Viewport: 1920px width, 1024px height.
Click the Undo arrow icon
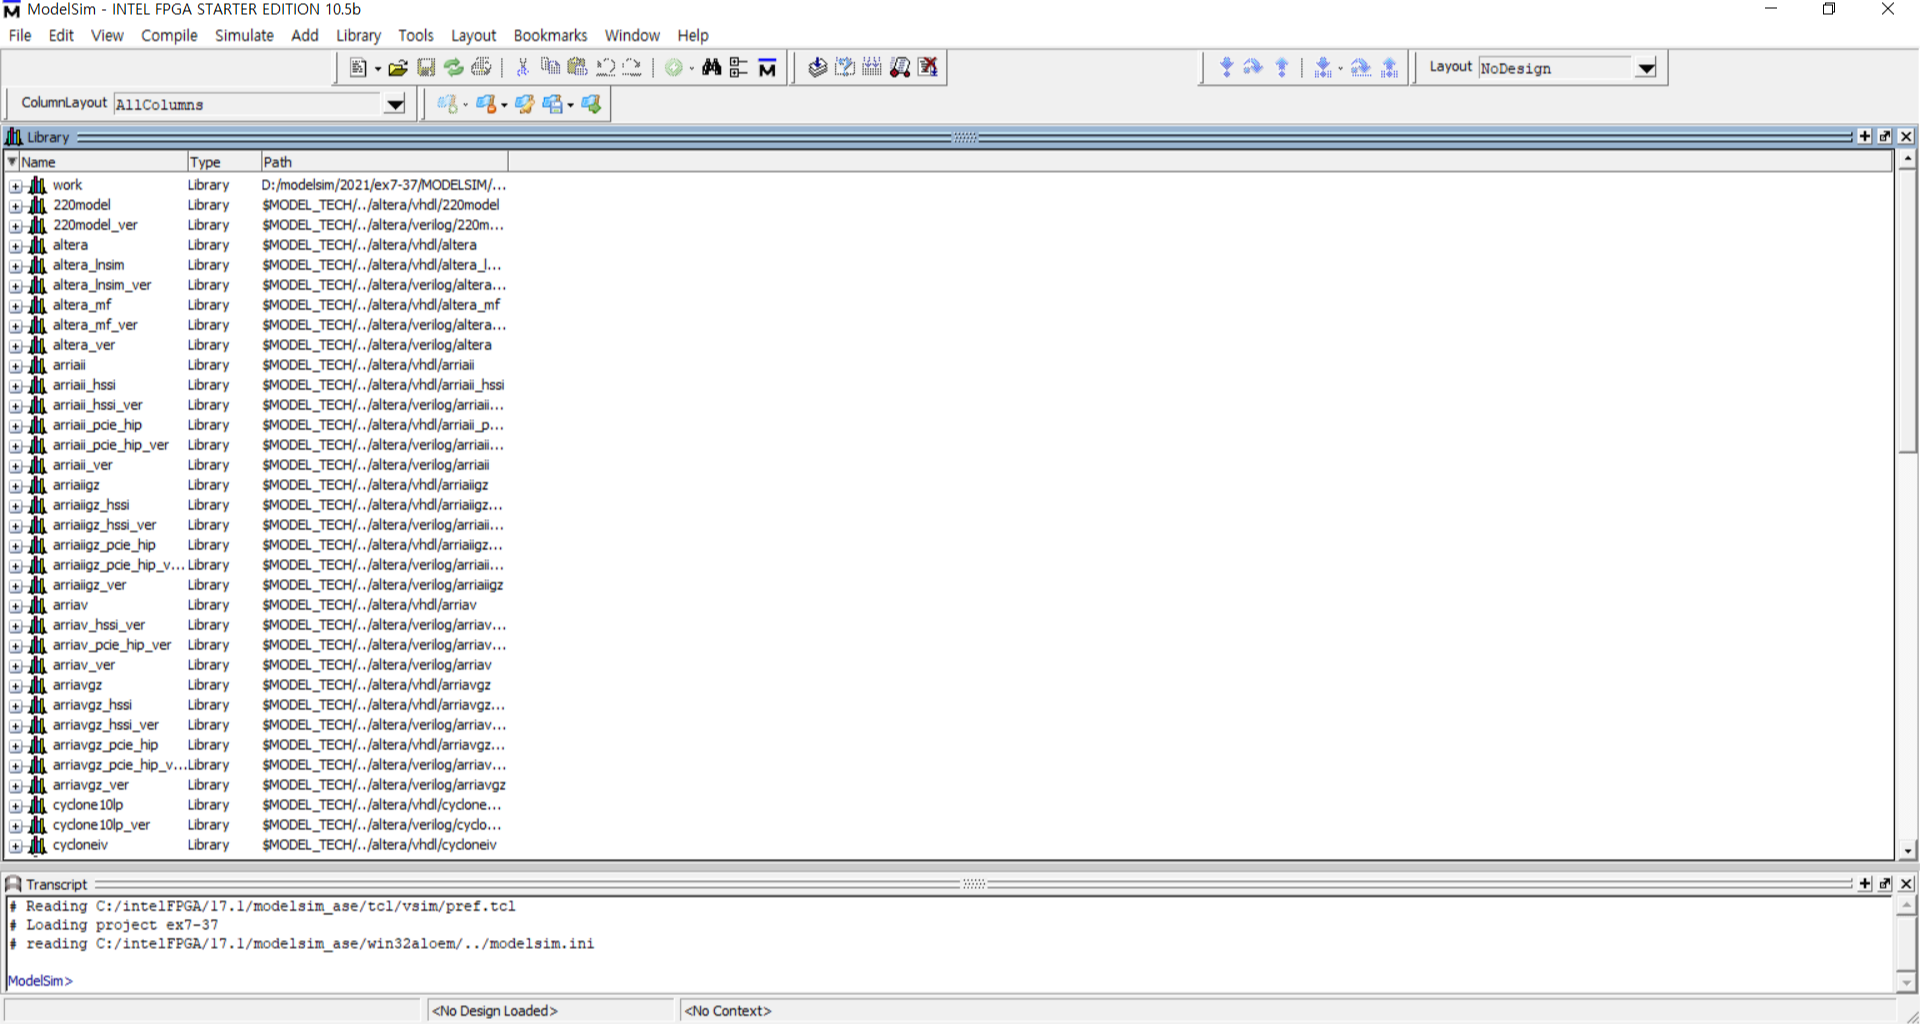click(605, 67)
